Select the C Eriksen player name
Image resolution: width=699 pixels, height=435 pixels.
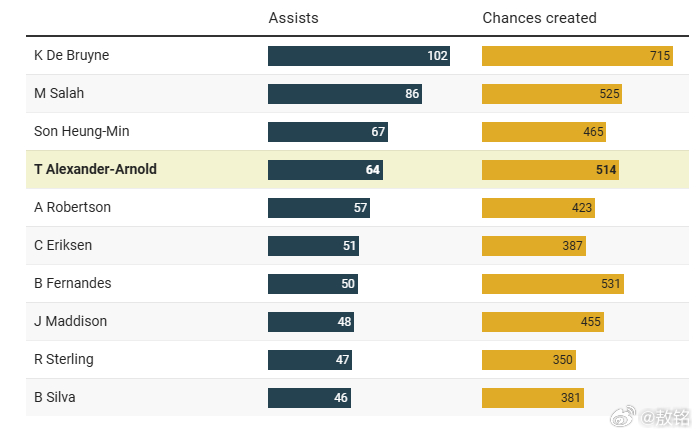63,245
